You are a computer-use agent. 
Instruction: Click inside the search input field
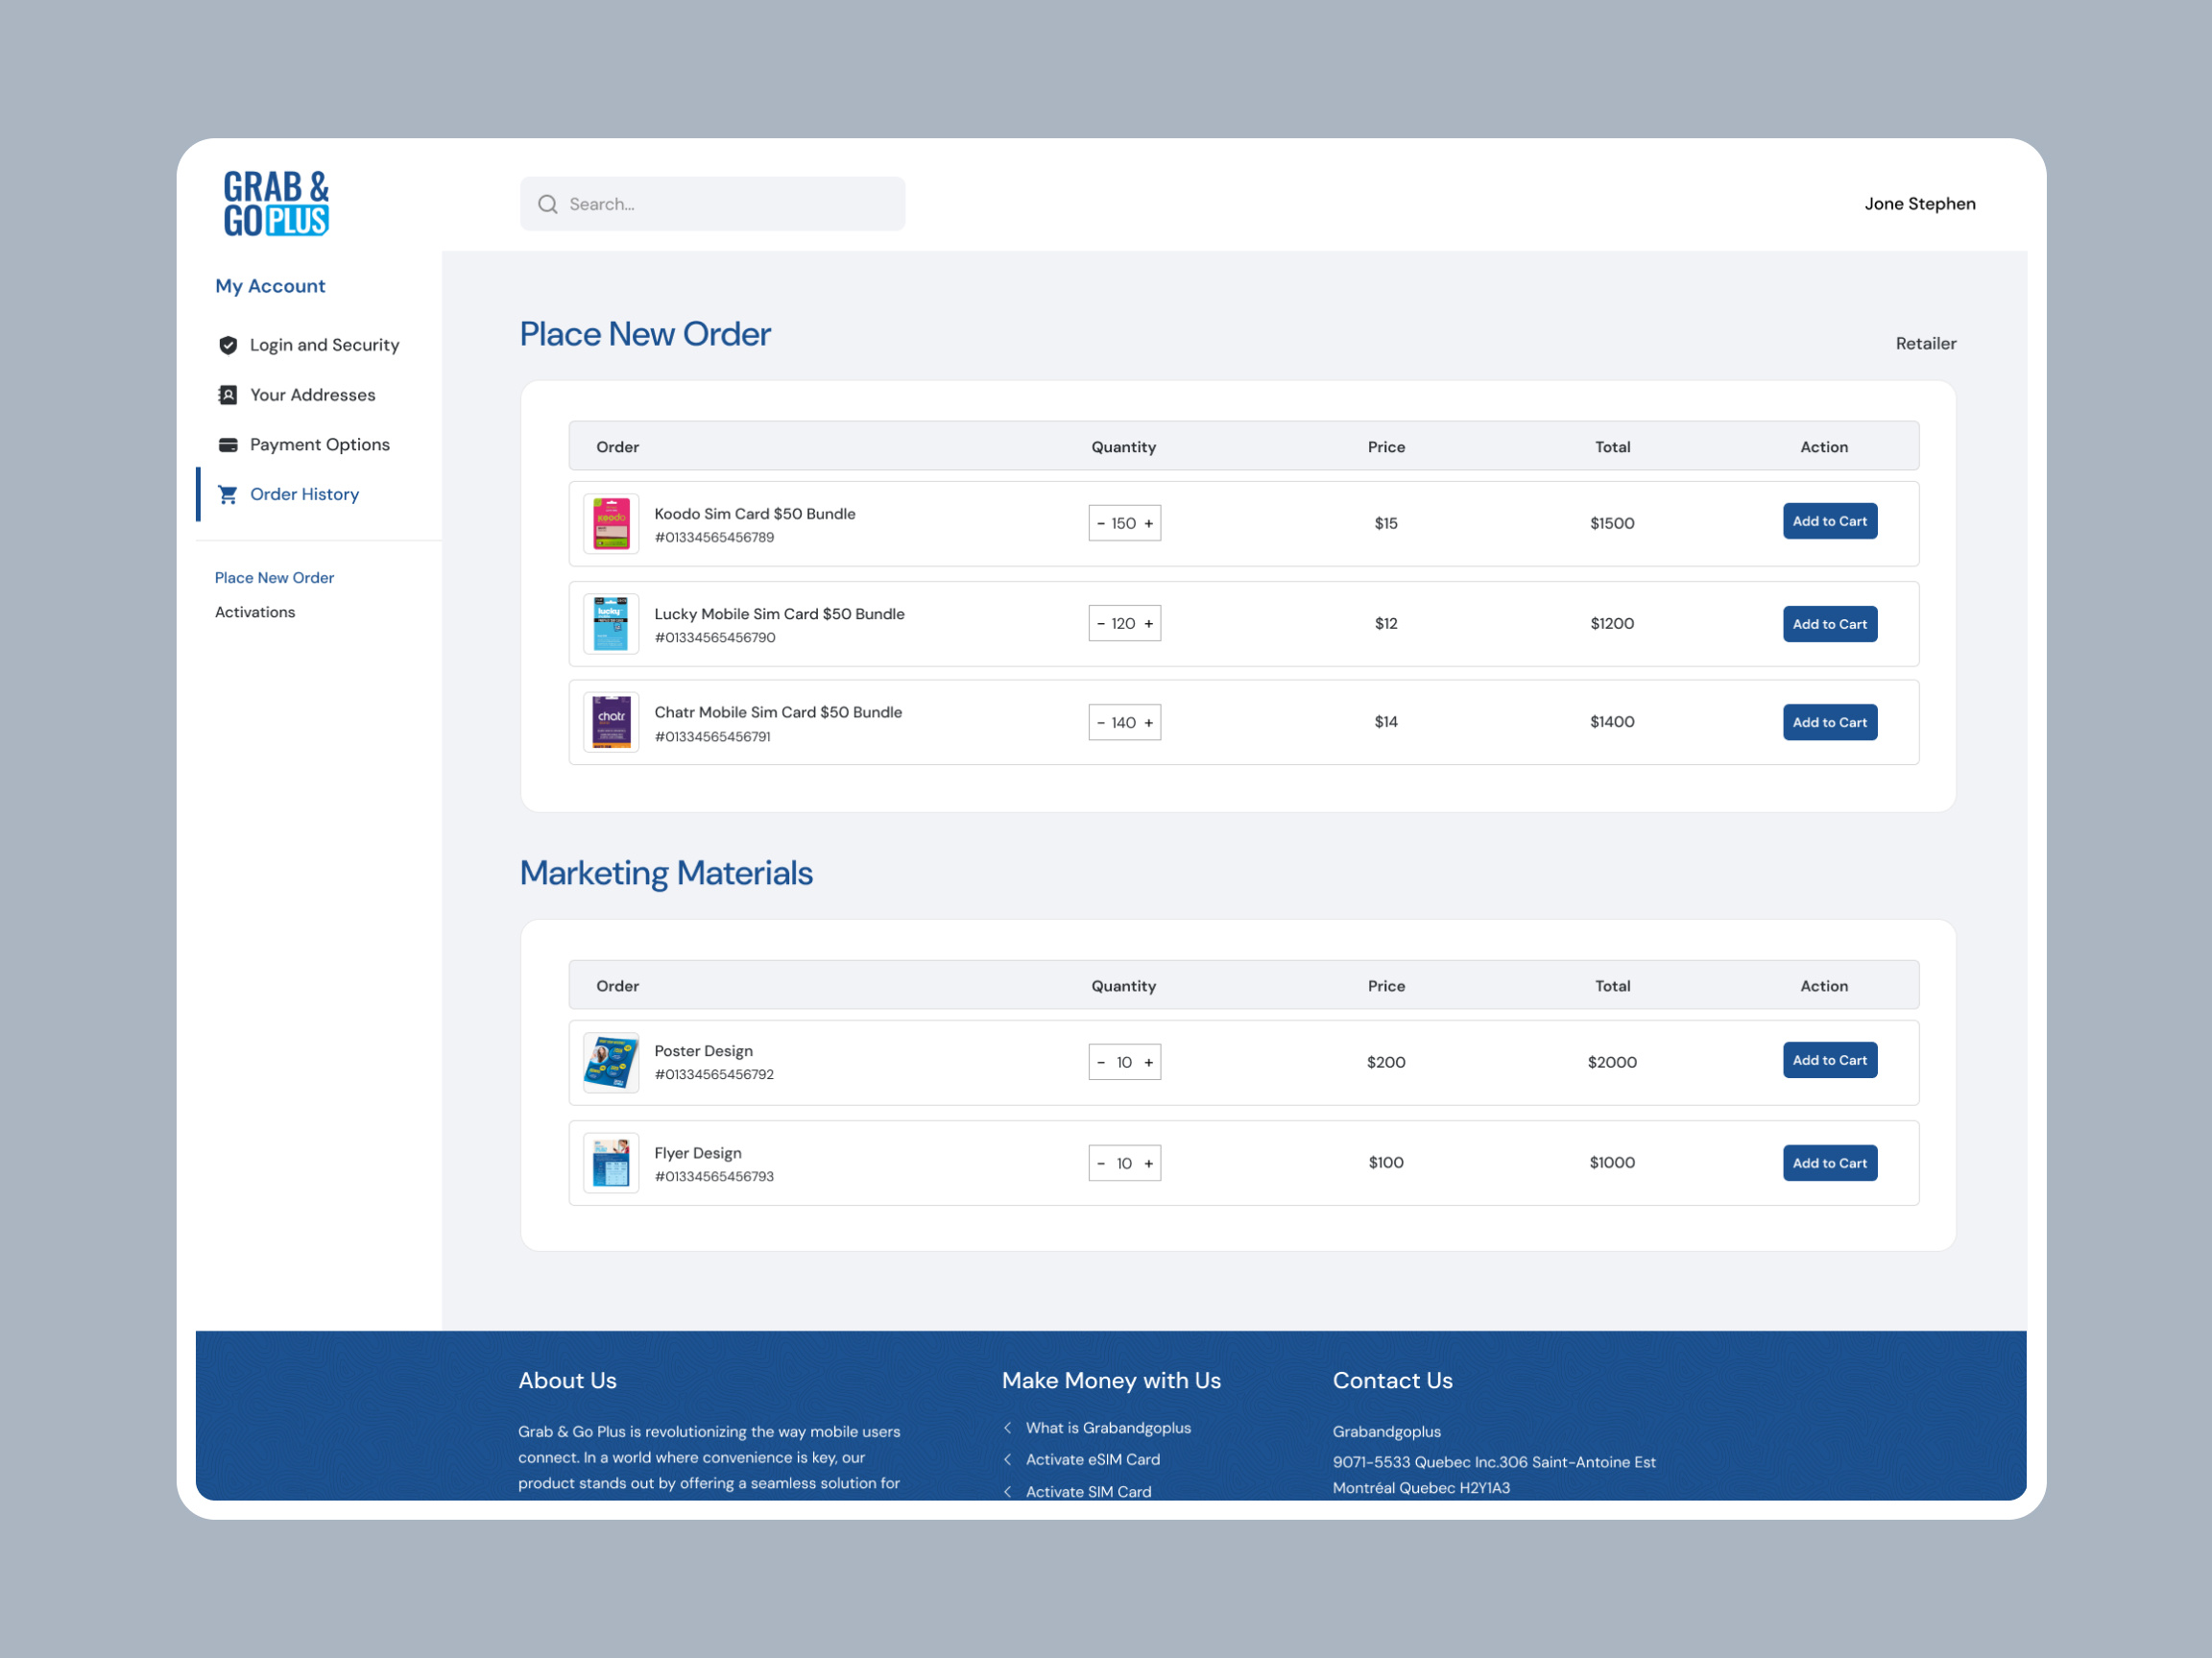point(700,203)
